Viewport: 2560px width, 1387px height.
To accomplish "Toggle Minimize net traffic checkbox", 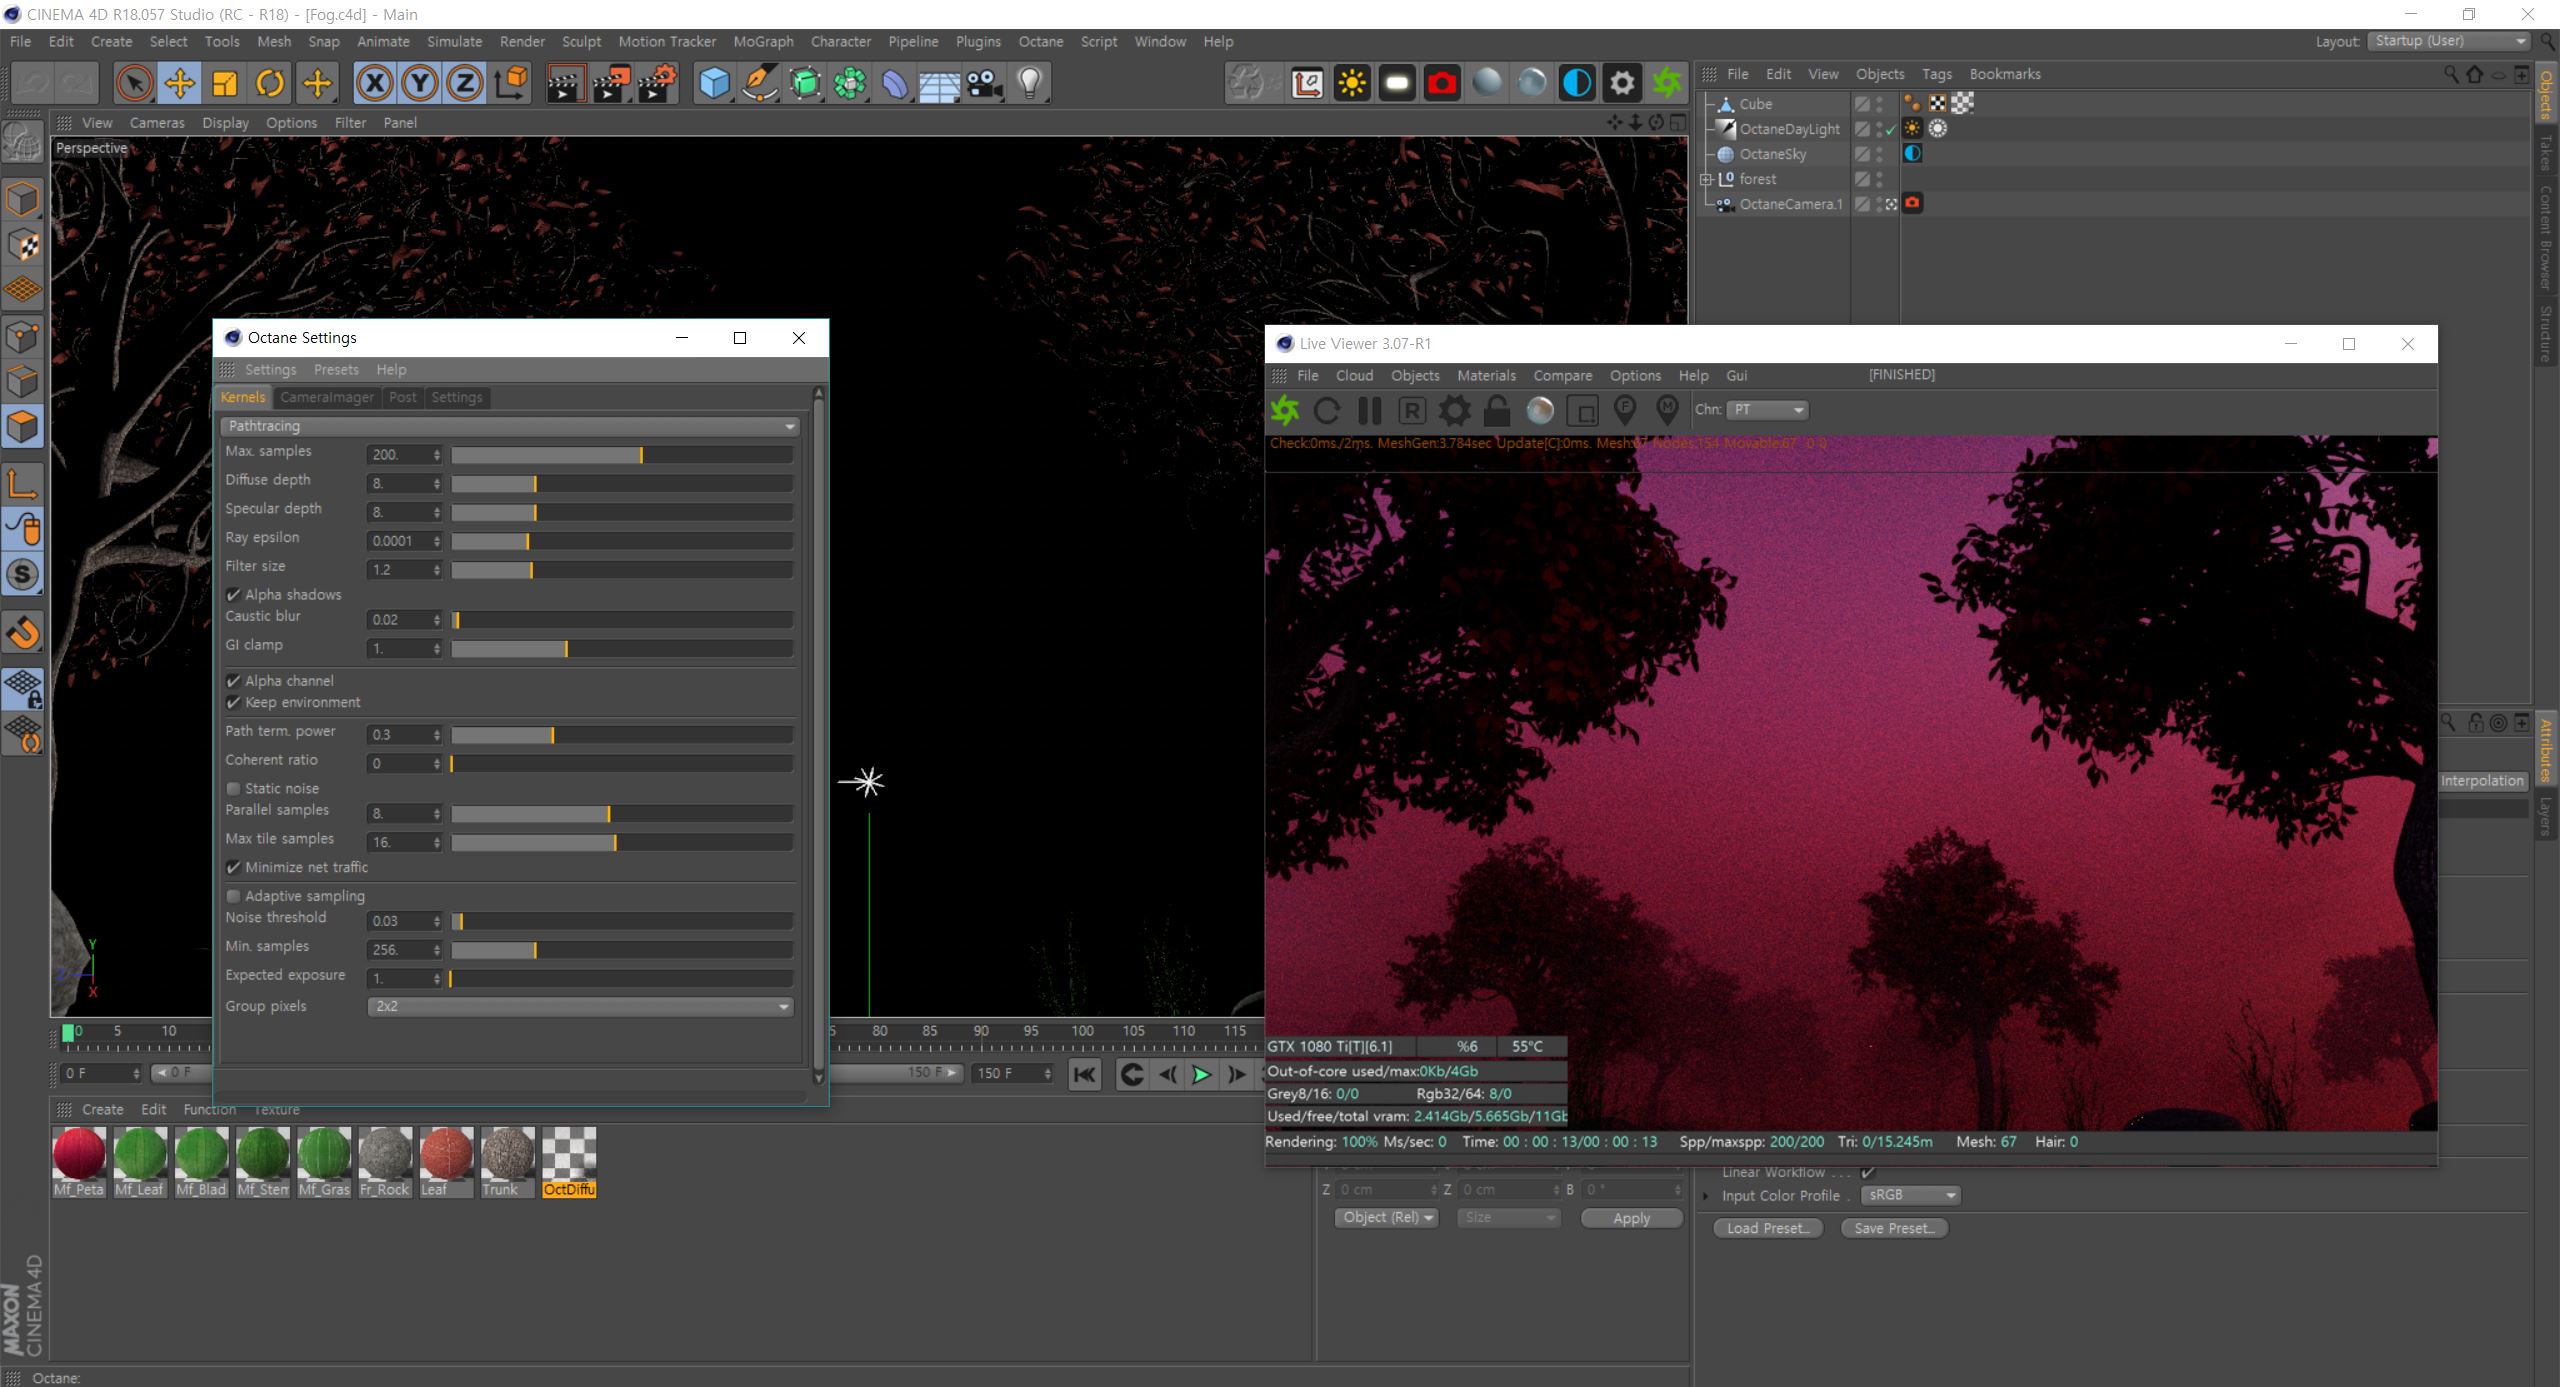I will pyautogui.click(x=233, y=868).
